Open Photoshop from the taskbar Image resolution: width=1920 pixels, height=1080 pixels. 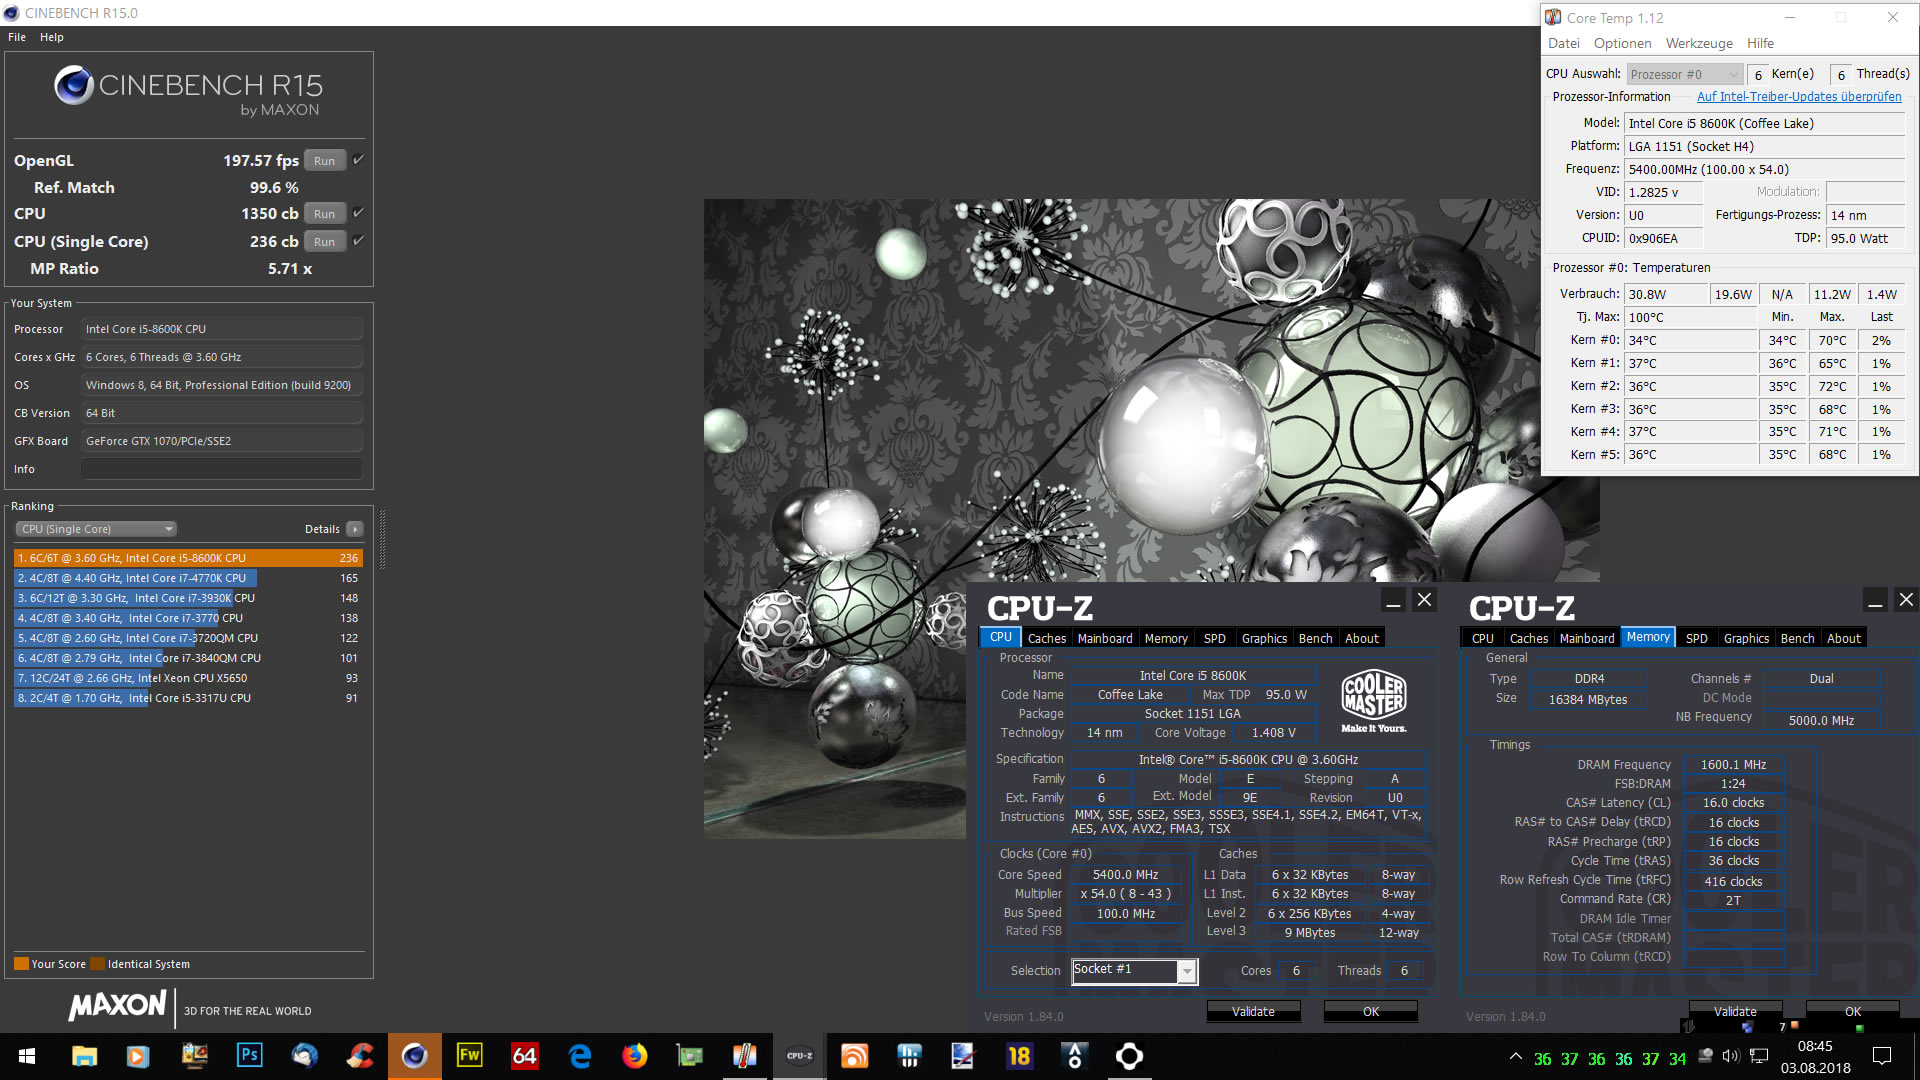tap(249, 1056)
